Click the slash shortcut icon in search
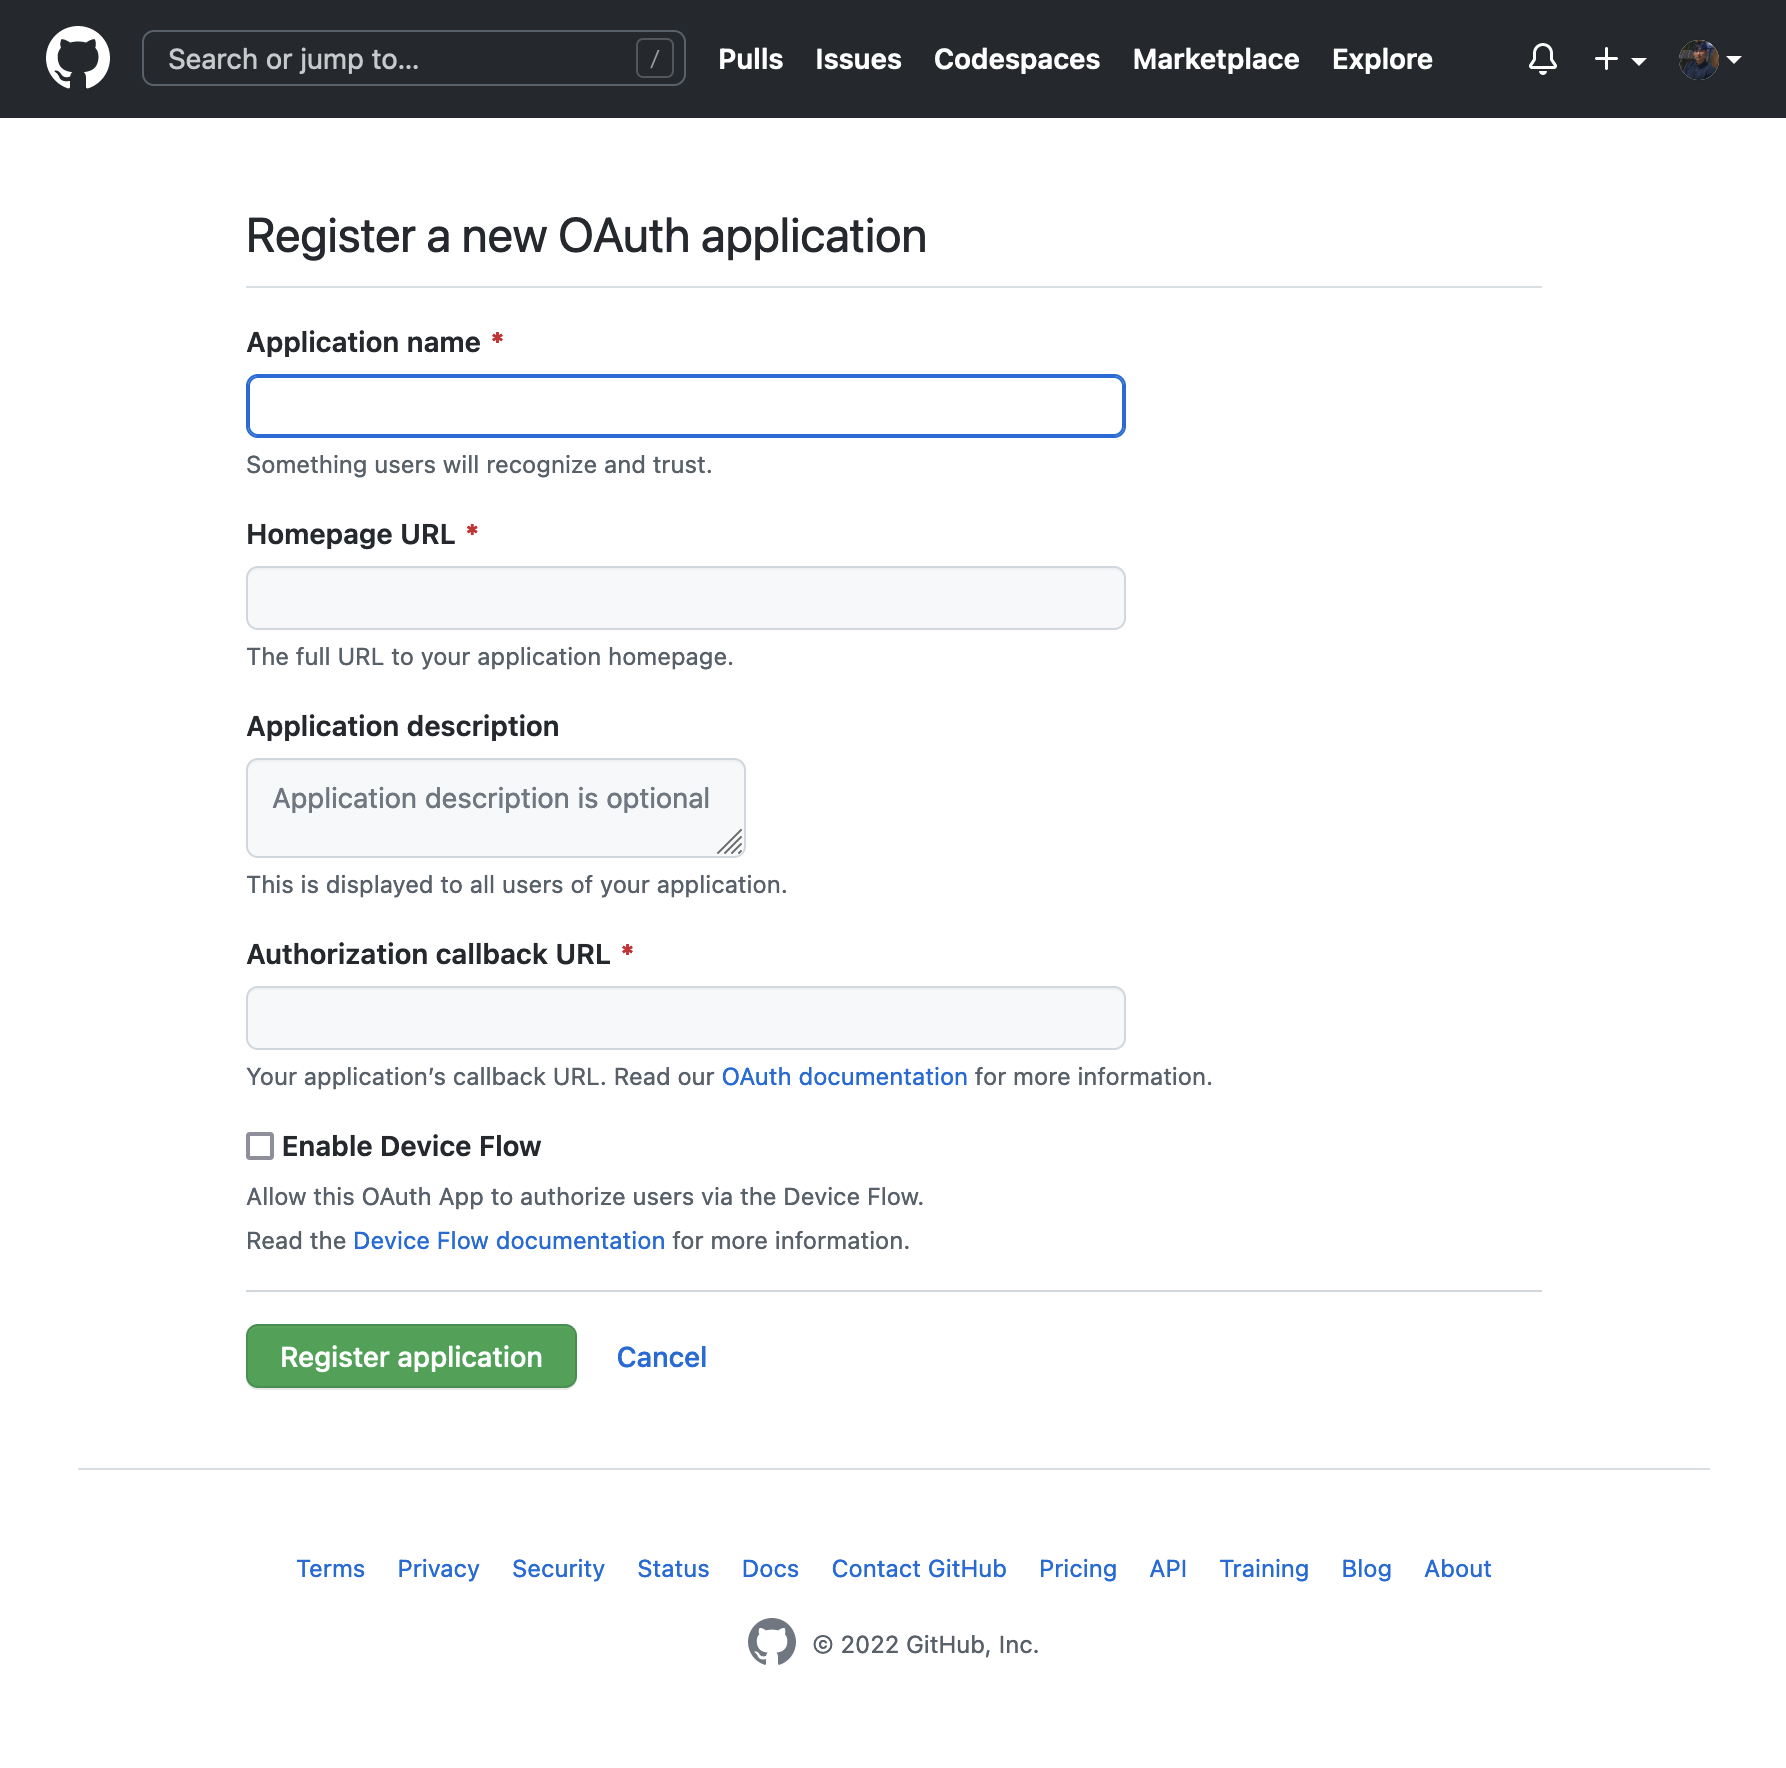Screen dimensions: 1786x1768 (x=655, y=59)
